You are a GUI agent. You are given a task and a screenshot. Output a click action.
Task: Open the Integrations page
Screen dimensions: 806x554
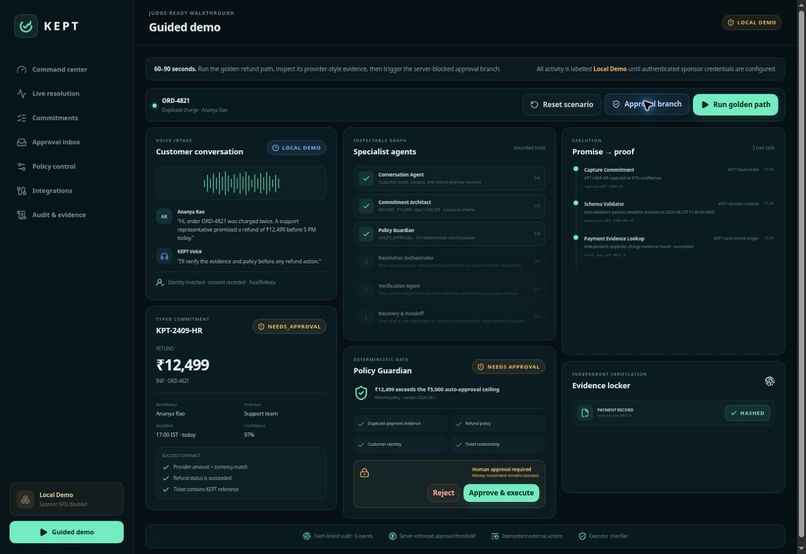52,191
